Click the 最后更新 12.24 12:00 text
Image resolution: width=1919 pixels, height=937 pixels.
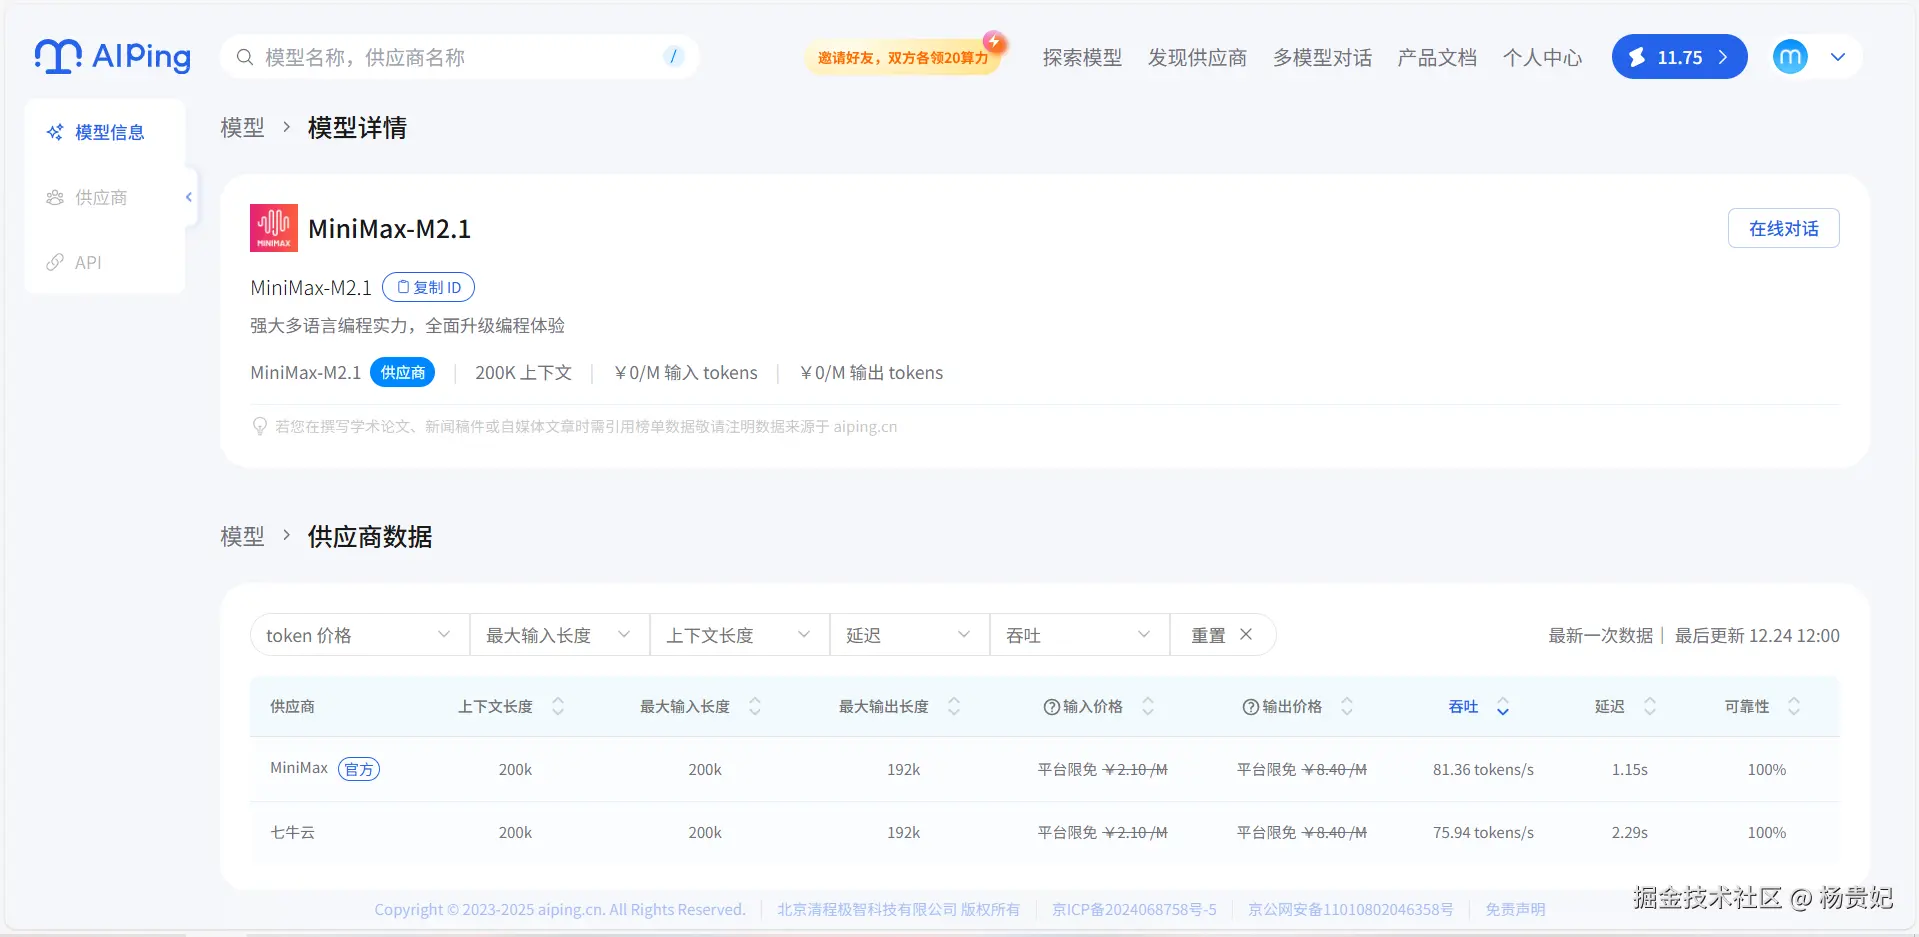point(1757,635)
